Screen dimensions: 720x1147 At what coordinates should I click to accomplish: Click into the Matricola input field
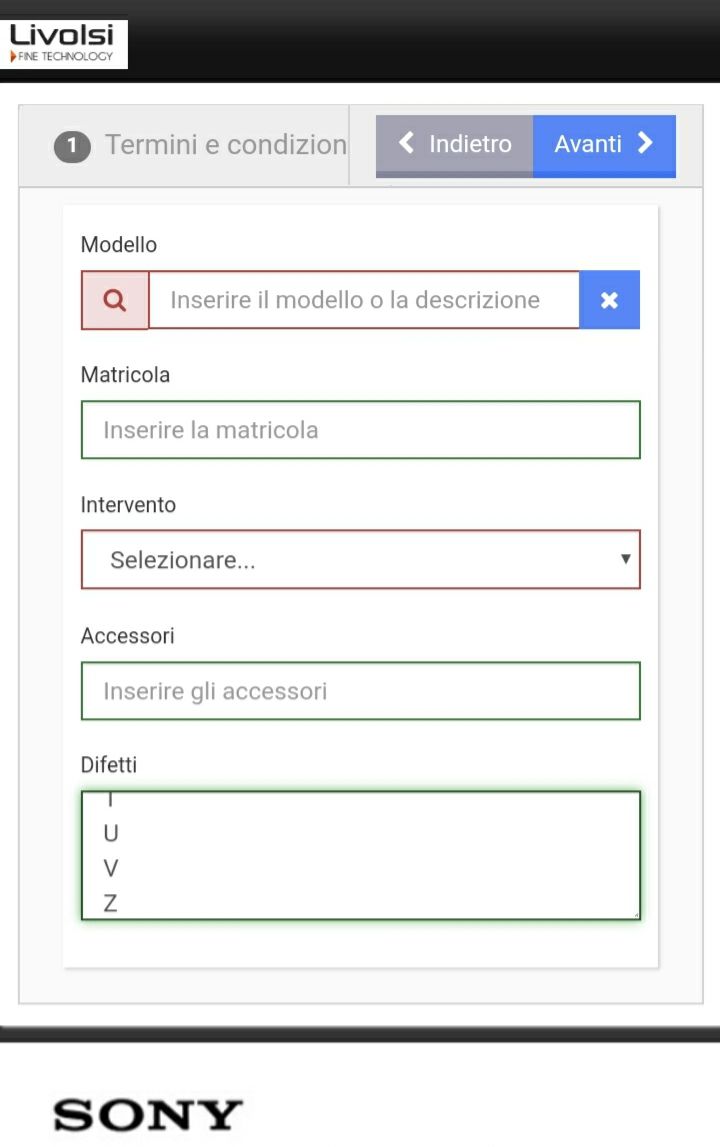pyautogui.click(x=360, y=430)
